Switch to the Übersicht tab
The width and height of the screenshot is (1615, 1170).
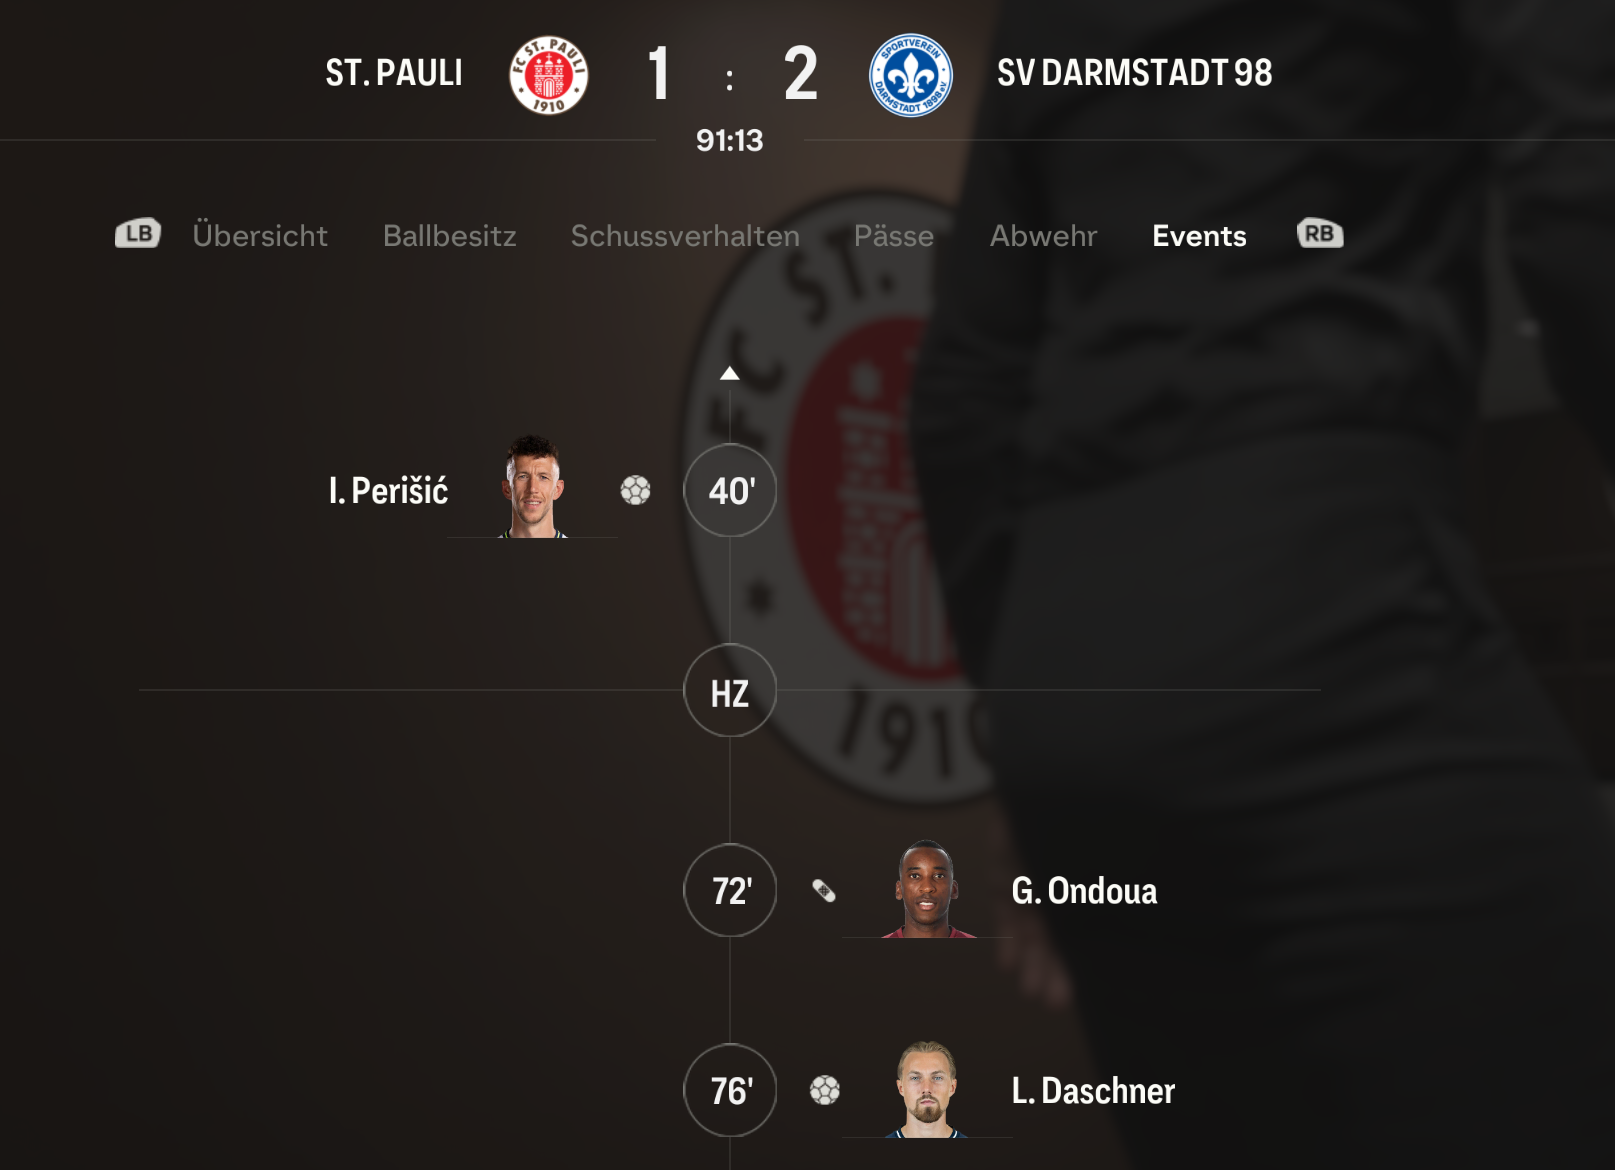tap(260, 236)
